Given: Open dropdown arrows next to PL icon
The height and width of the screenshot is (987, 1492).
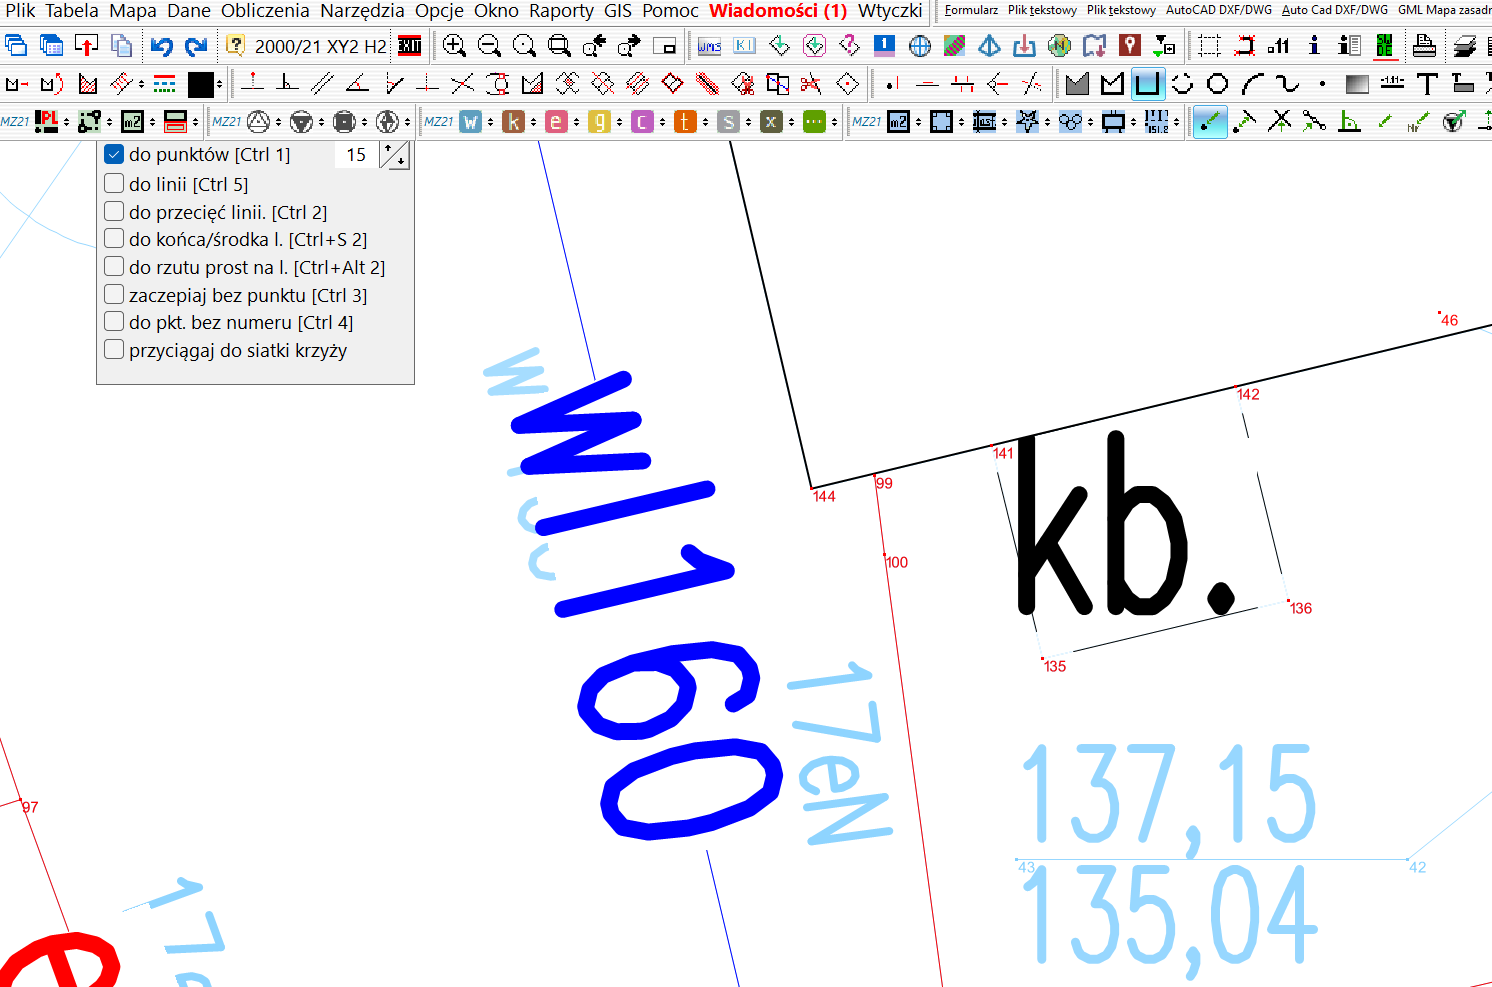Looking at the screenshot, I should (67, 122).
